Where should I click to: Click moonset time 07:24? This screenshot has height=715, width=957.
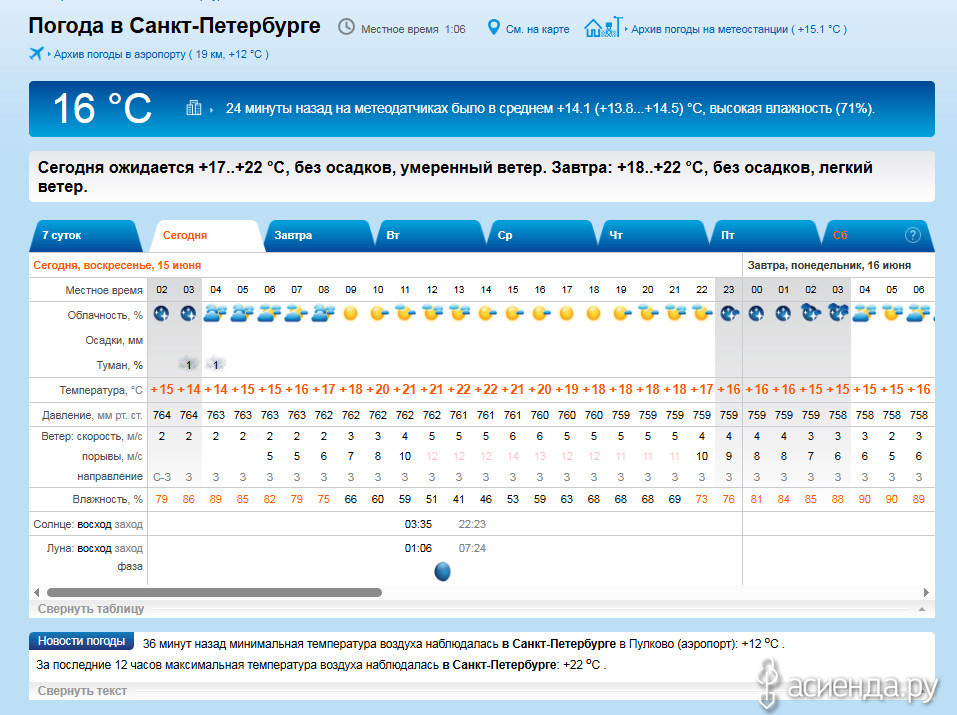coord(472,548)
